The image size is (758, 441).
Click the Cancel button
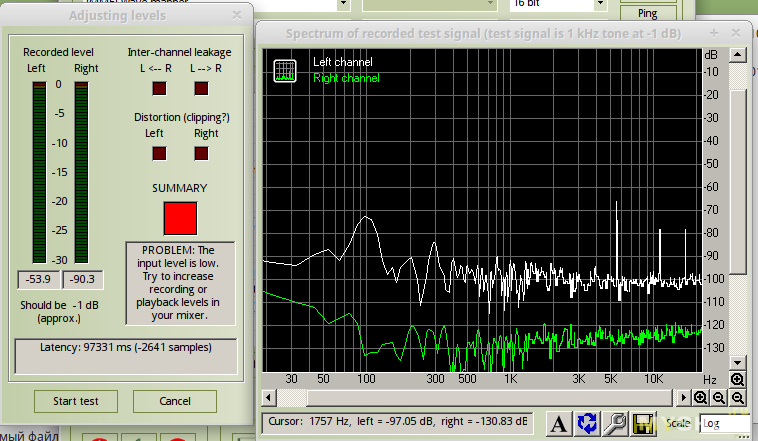[175, 401]
